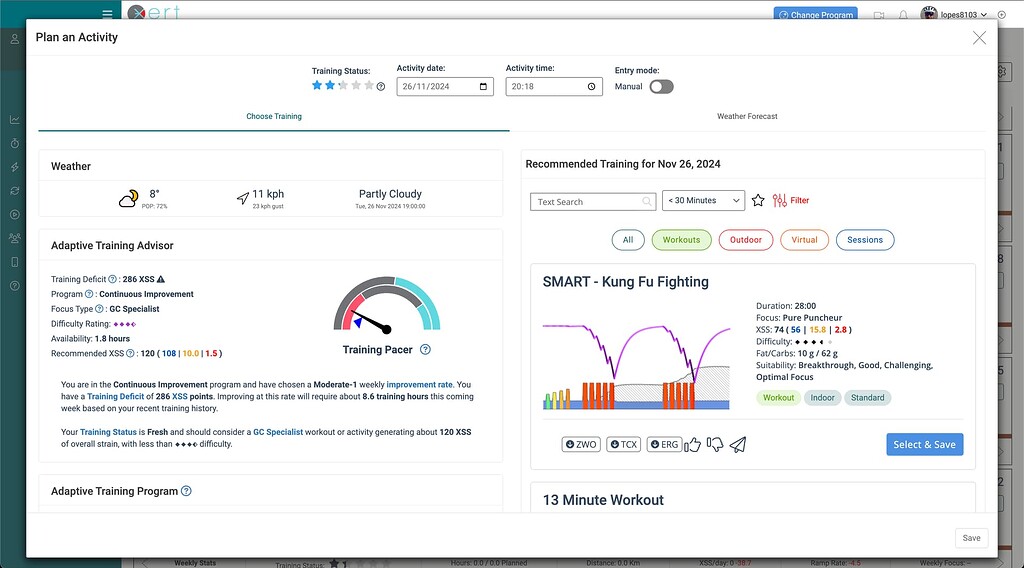Open the < 30 Minutes duration dropdown
Screen dimensions: 1024x568
click(x=704, y=201)
